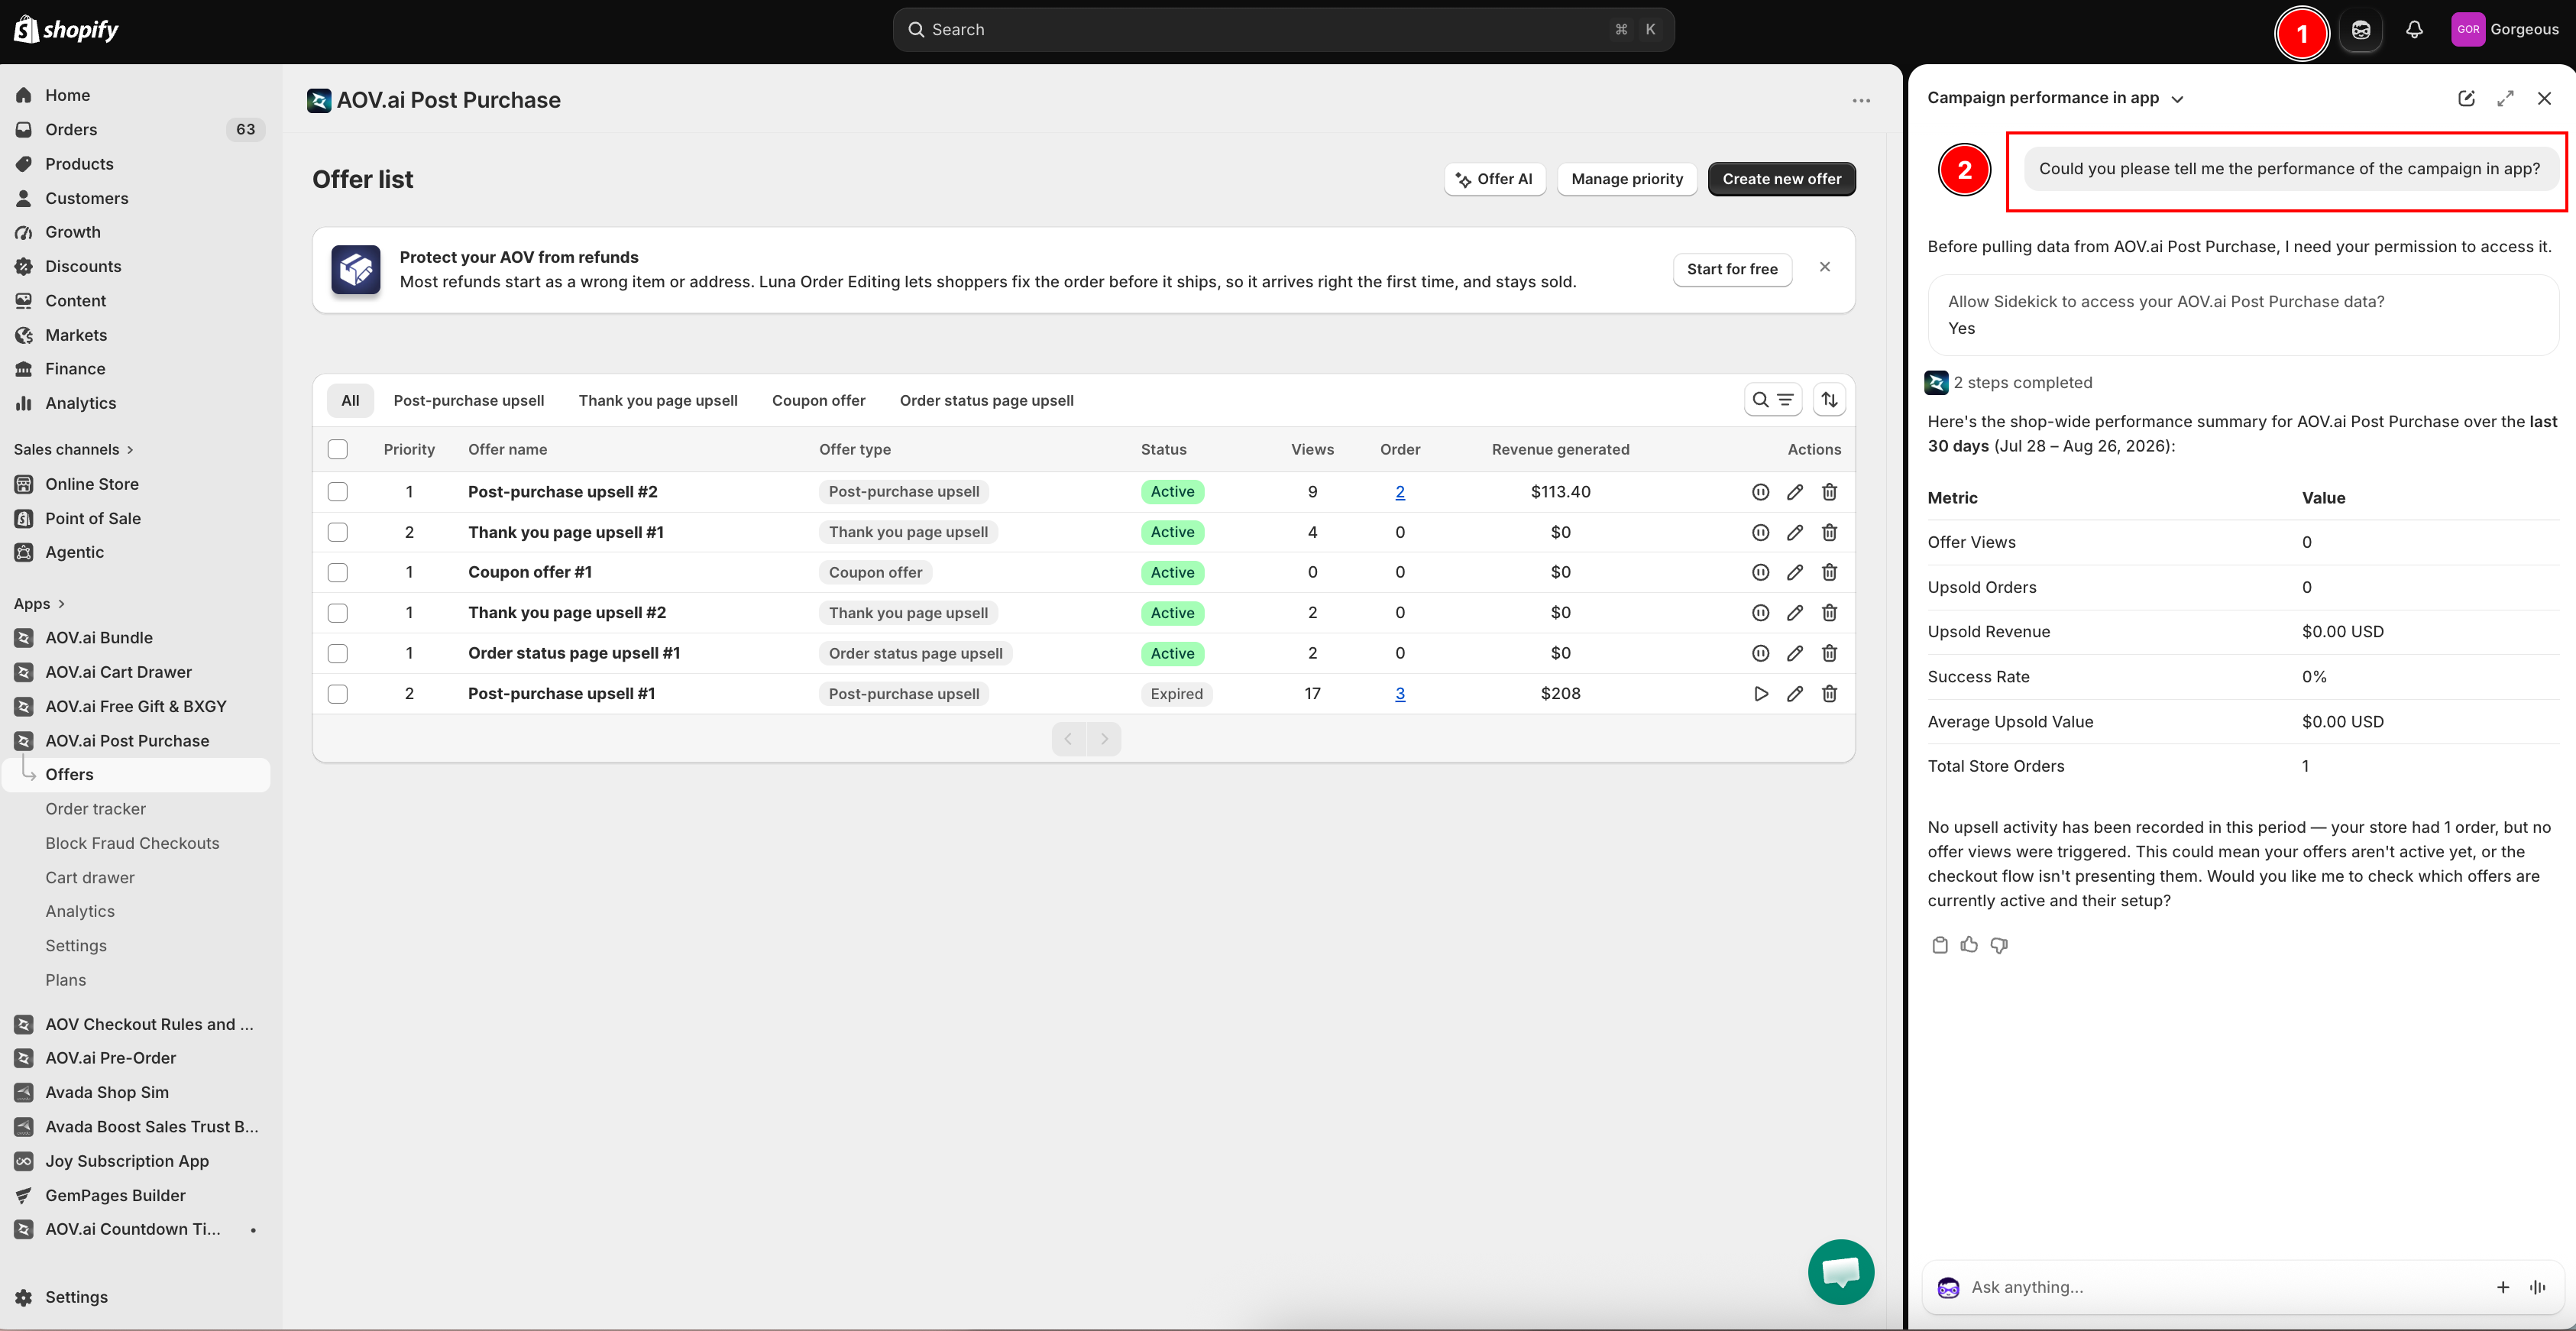Switch to the All offers tab
2576x1331 pixels.
coord(350,400)
